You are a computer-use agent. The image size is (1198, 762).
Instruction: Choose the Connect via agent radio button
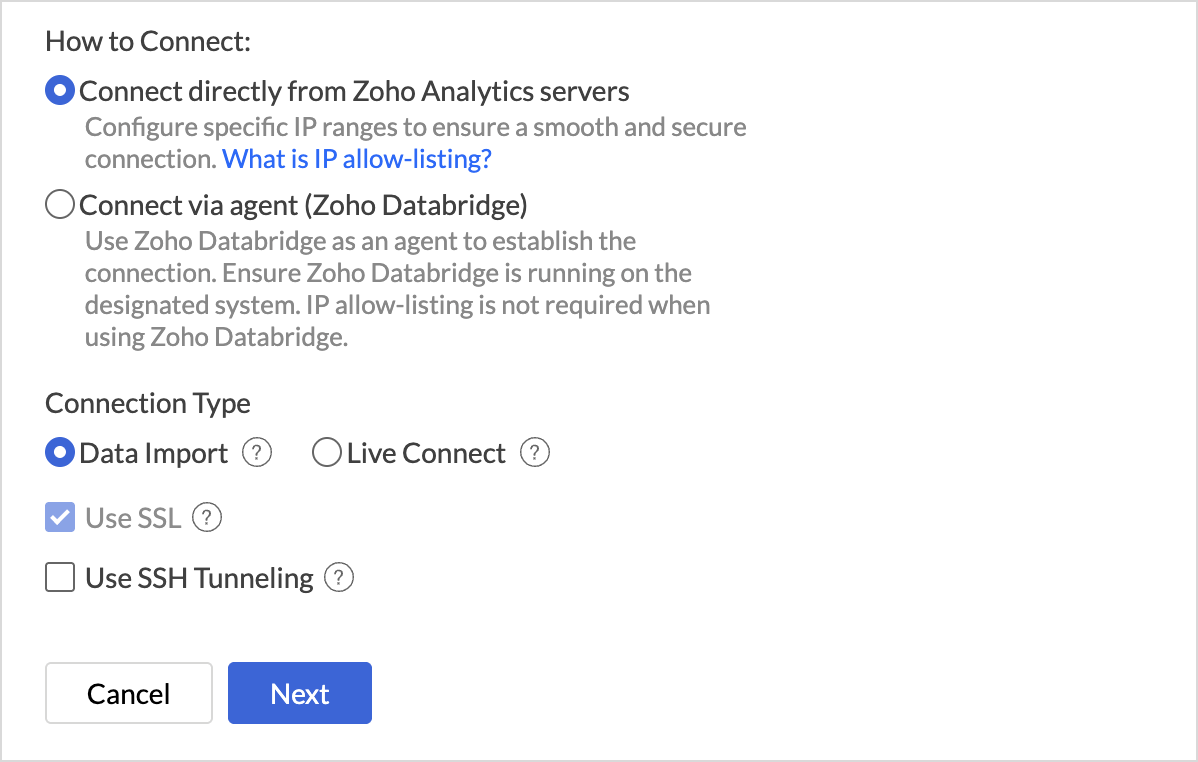pos(60,205)
